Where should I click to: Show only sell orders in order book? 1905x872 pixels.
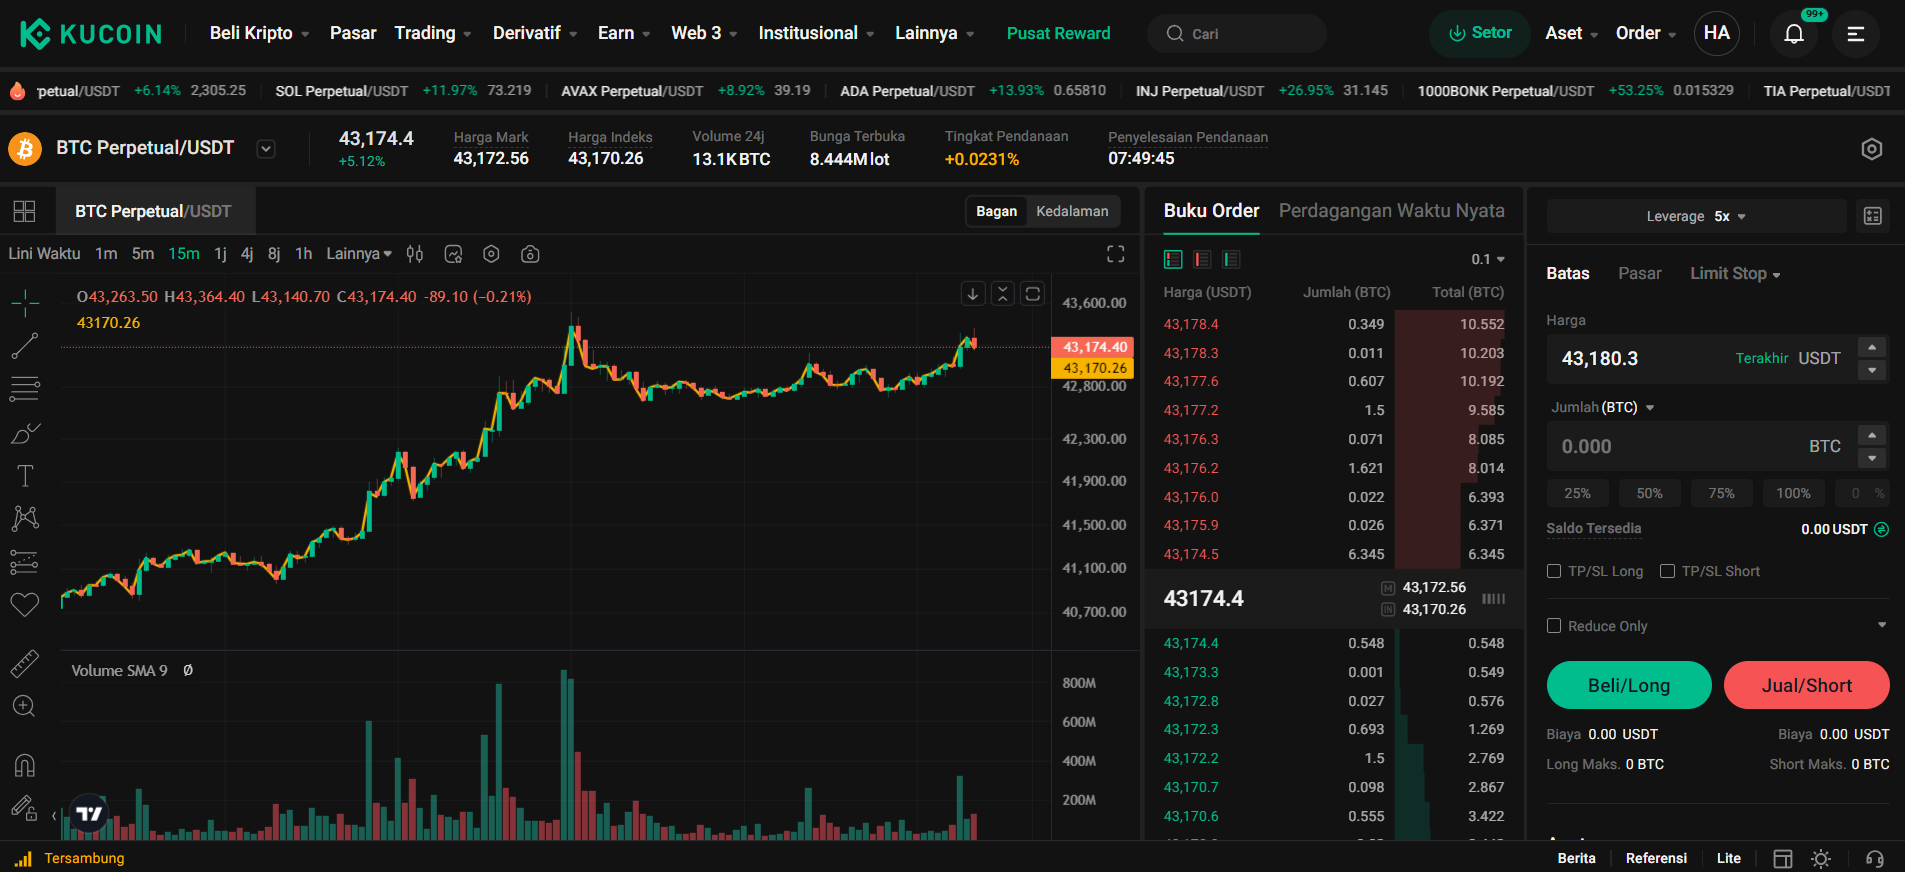click(x=1202, y=259)
